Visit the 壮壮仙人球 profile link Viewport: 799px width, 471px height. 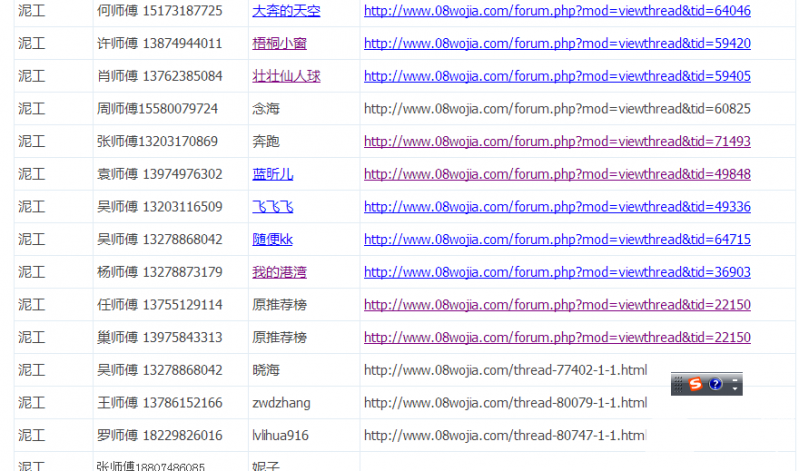pyautogui.click(x=286, y=76)
